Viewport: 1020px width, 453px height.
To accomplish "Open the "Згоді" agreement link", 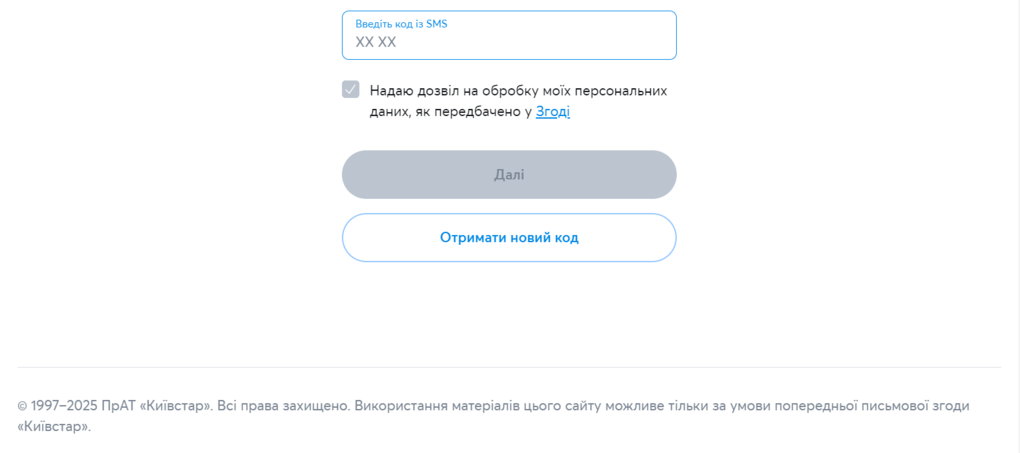I will coord(553,112).
